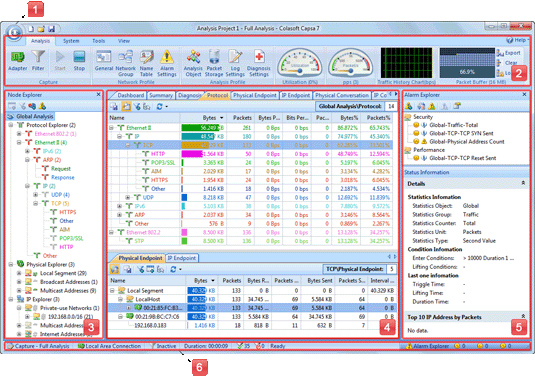The width and height of the screenshot is (535, 376).
Task: Open Alarm Settings in ribbon
Action: tap(167, 63)
